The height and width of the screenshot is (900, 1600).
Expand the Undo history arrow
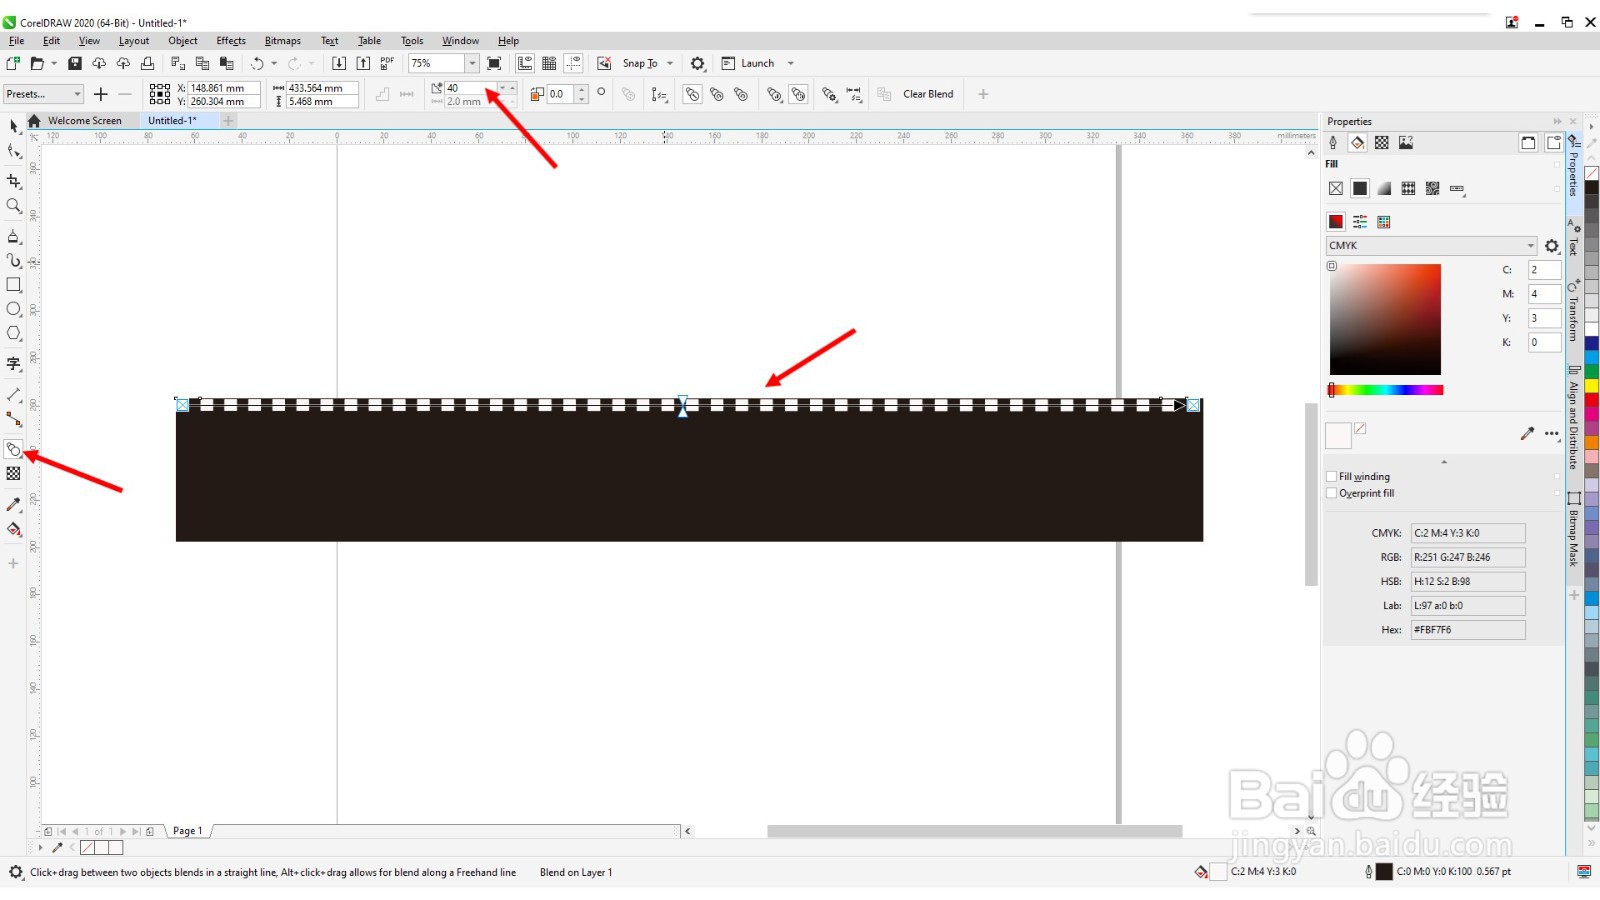[x=274, y=63]
